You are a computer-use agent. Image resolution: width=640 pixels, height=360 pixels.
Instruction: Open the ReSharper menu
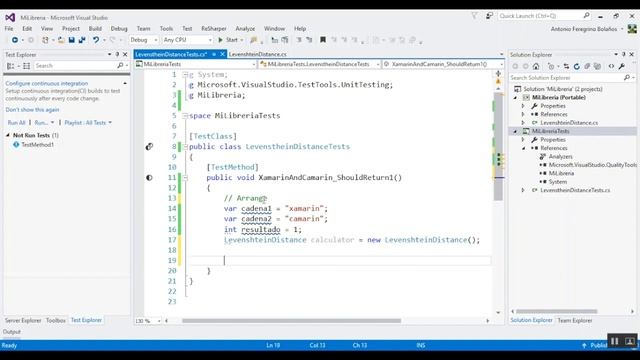[x=214, y=29]
